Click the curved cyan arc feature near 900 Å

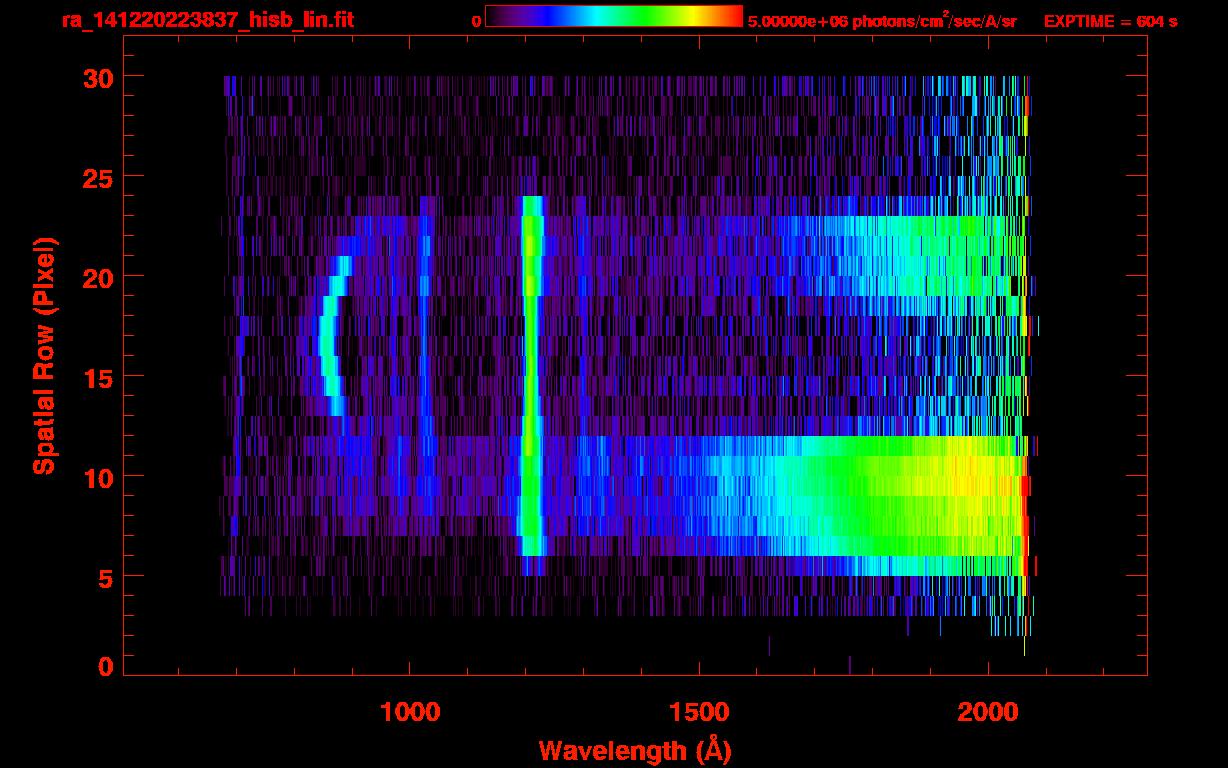tap(333, 336)
